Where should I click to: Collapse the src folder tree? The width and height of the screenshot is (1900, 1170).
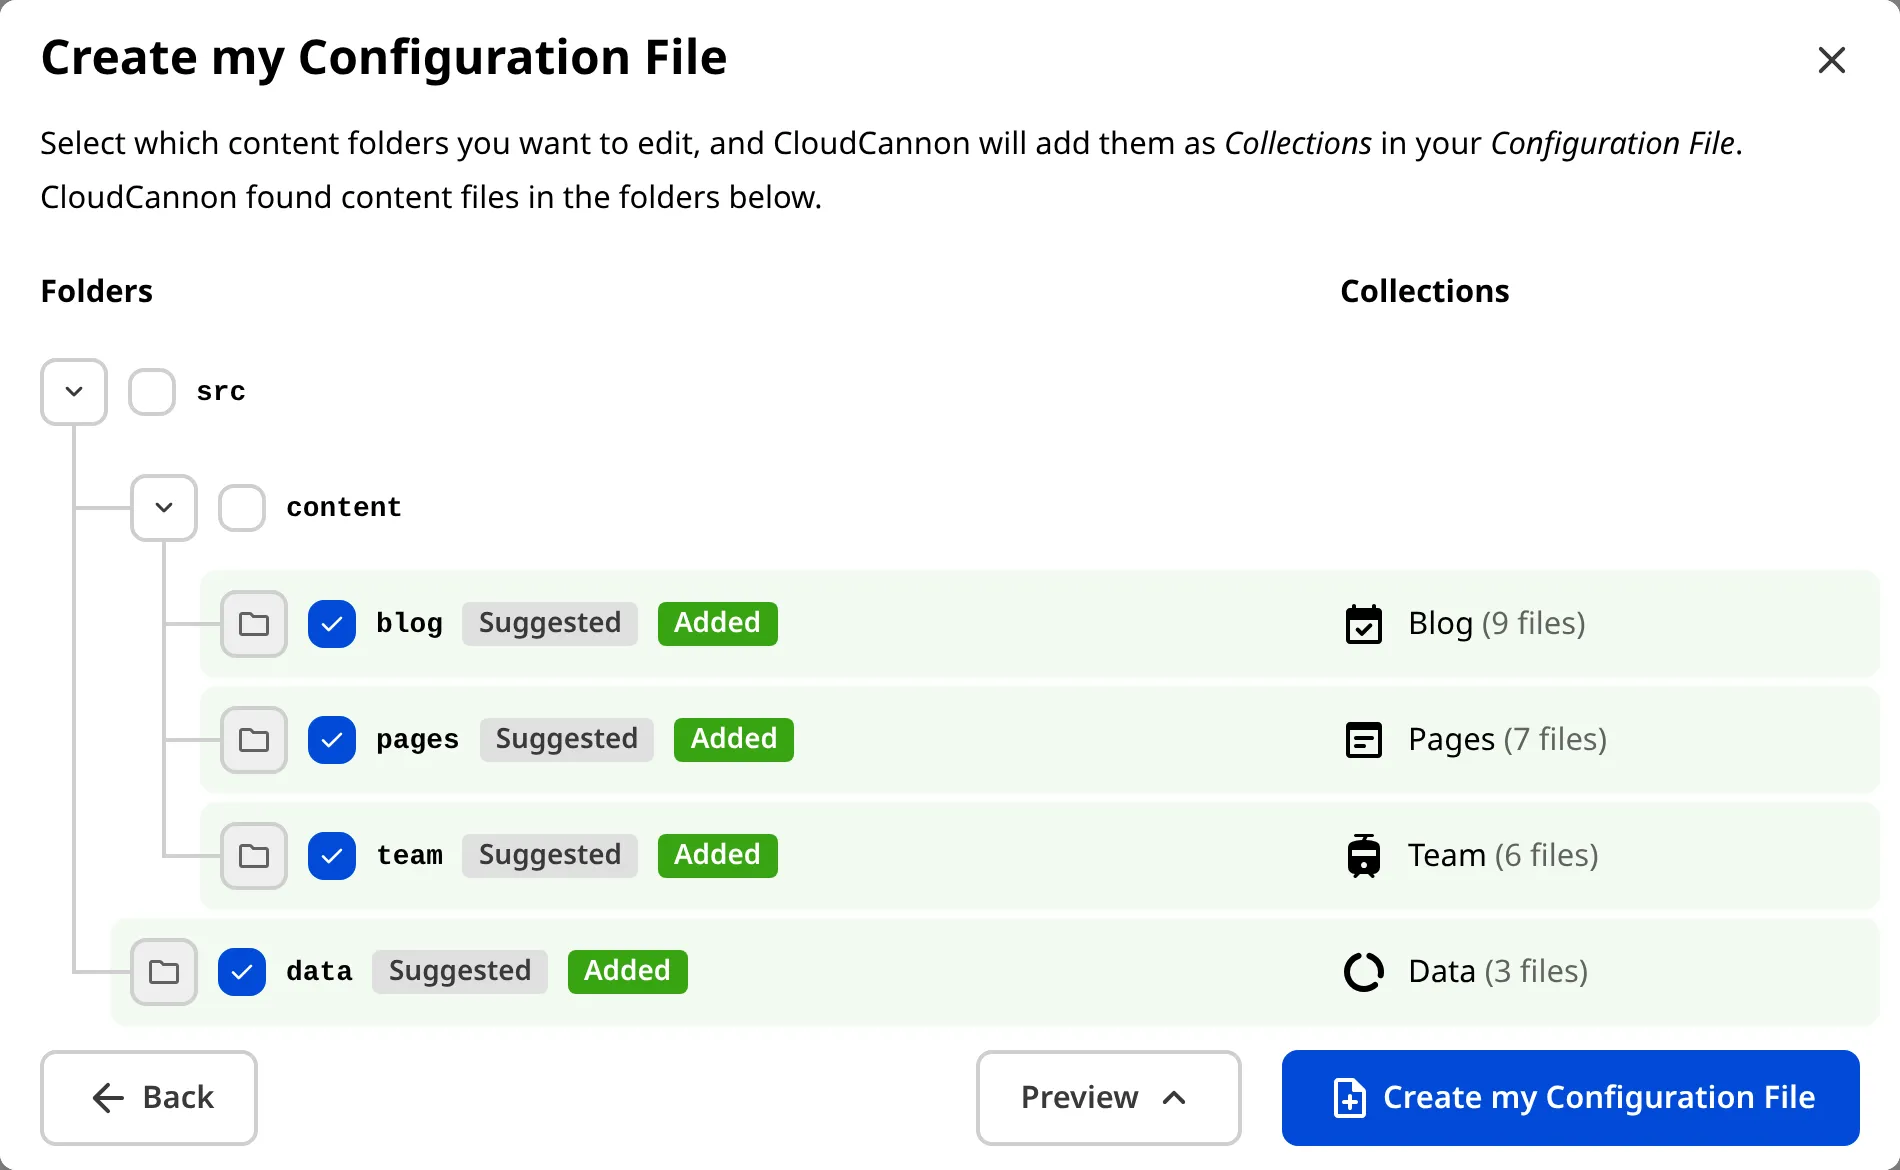[73, 391]
